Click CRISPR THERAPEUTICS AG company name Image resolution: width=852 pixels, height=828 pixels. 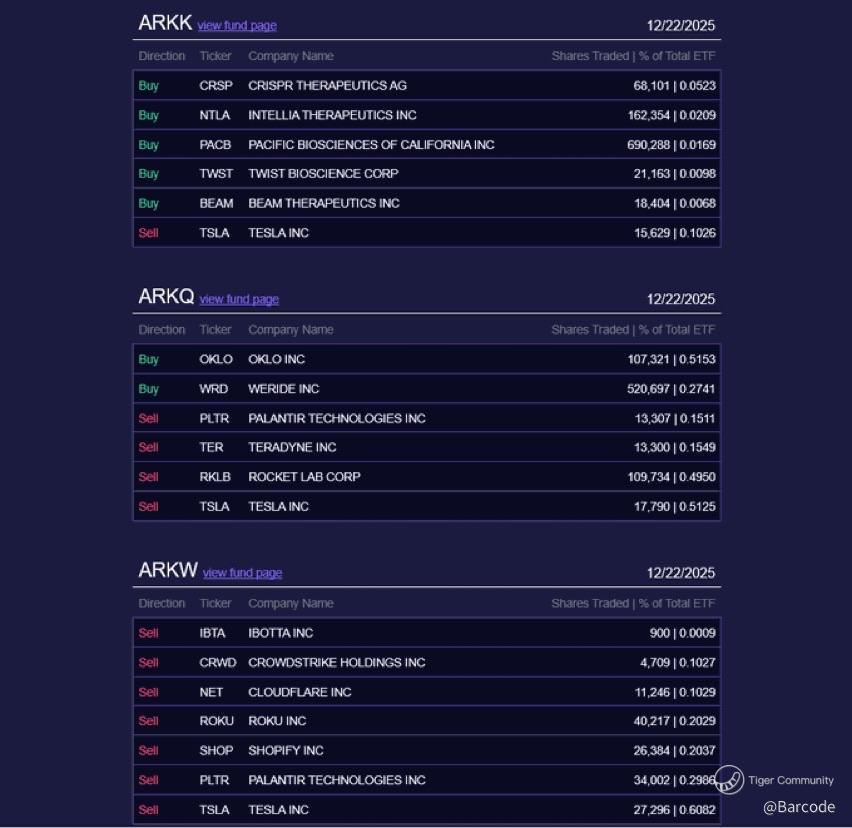pyautogui.click(x=327, y=86)
